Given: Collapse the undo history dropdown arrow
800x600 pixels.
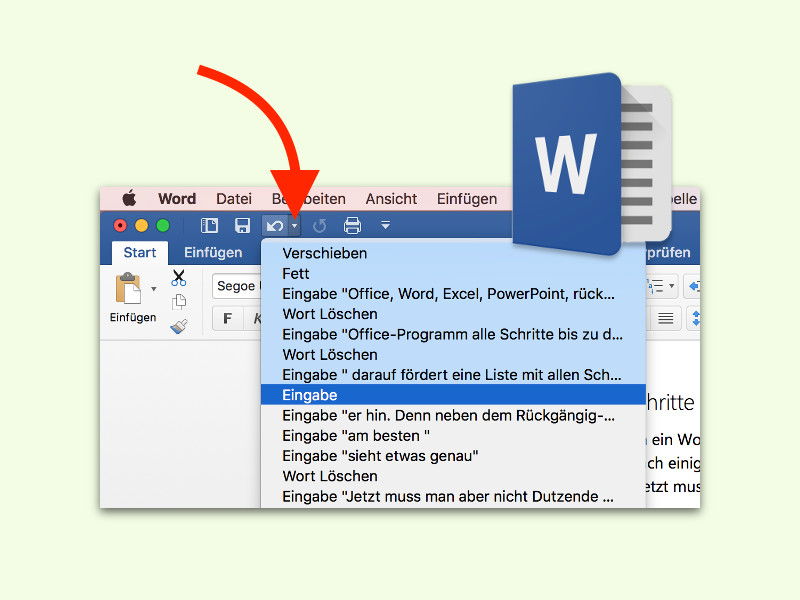Looking at the screenshot, I should [294, 226].
